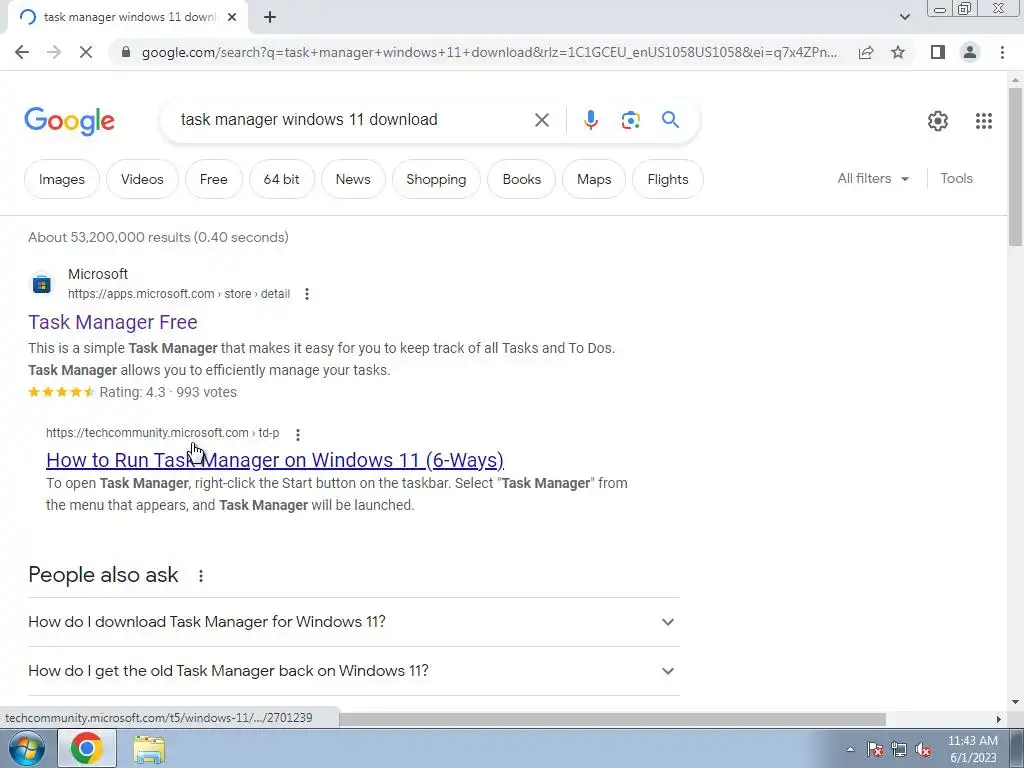Filter results by Images
The width and height of the screenshot is (1024, 768).
tap(61, 179)
